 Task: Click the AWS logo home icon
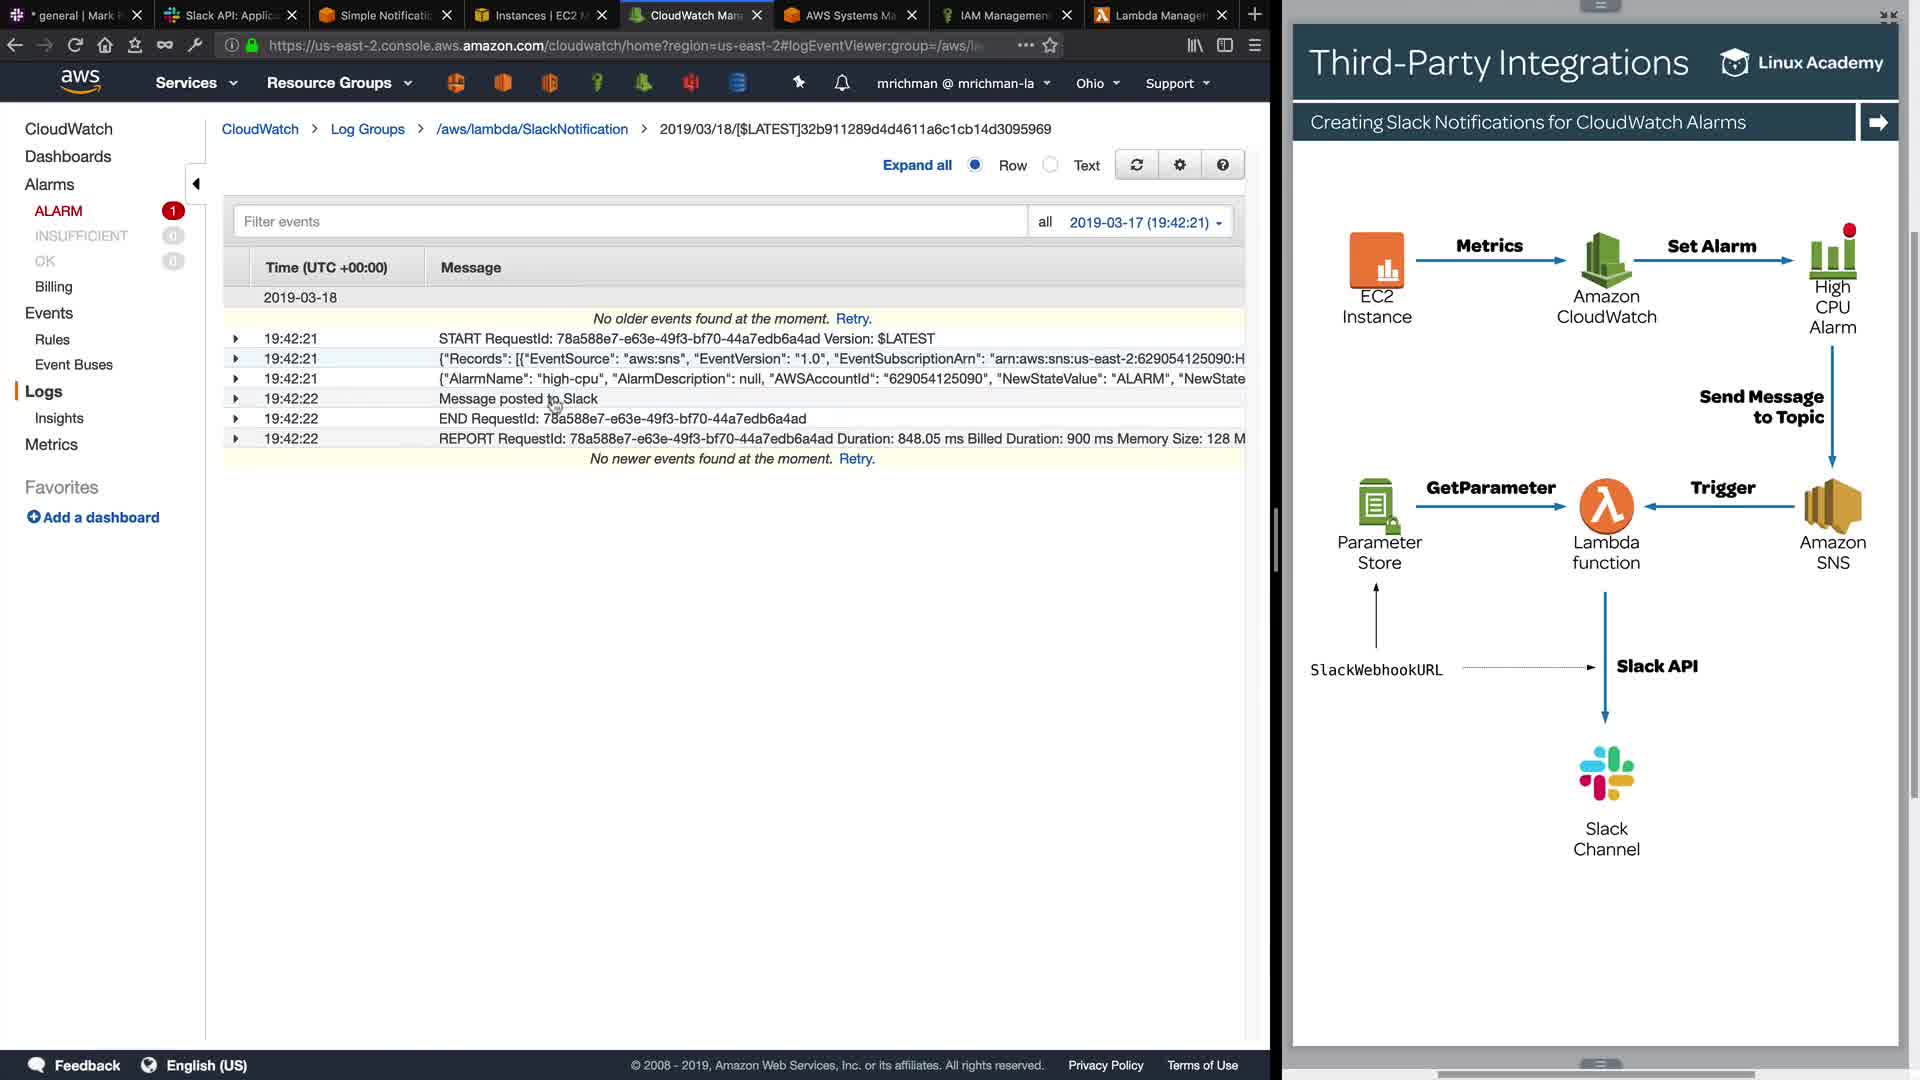point(80,82)
